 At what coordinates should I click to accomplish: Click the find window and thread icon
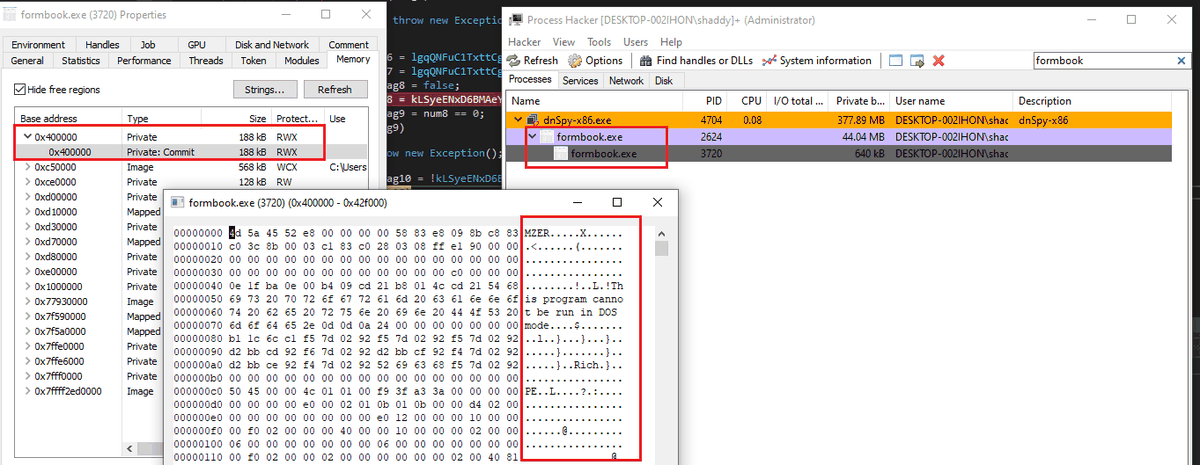917,60
